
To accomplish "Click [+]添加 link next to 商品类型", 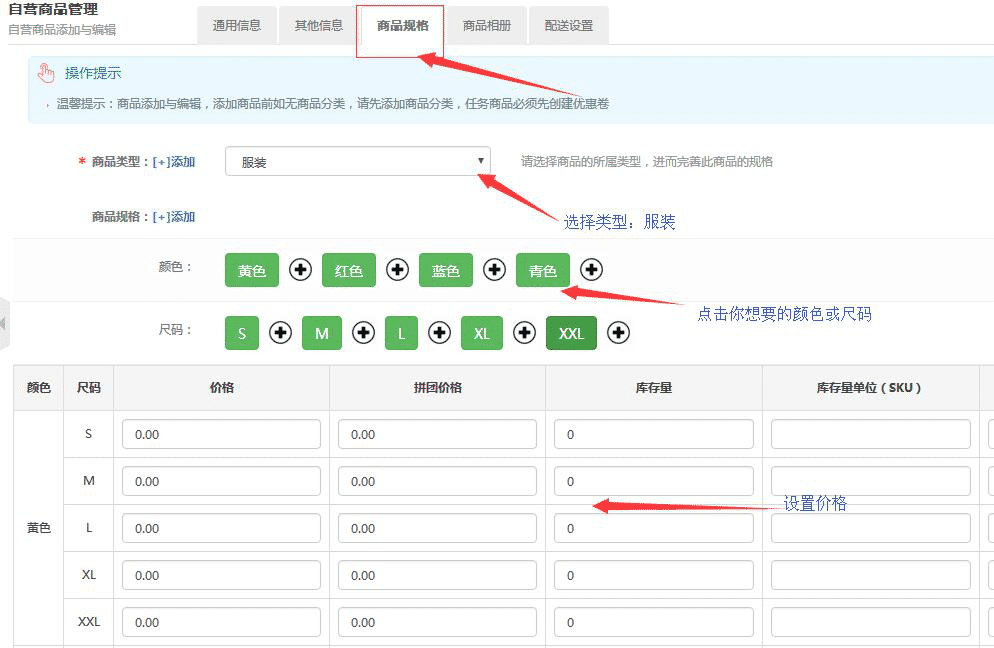I will pos(173,161).
